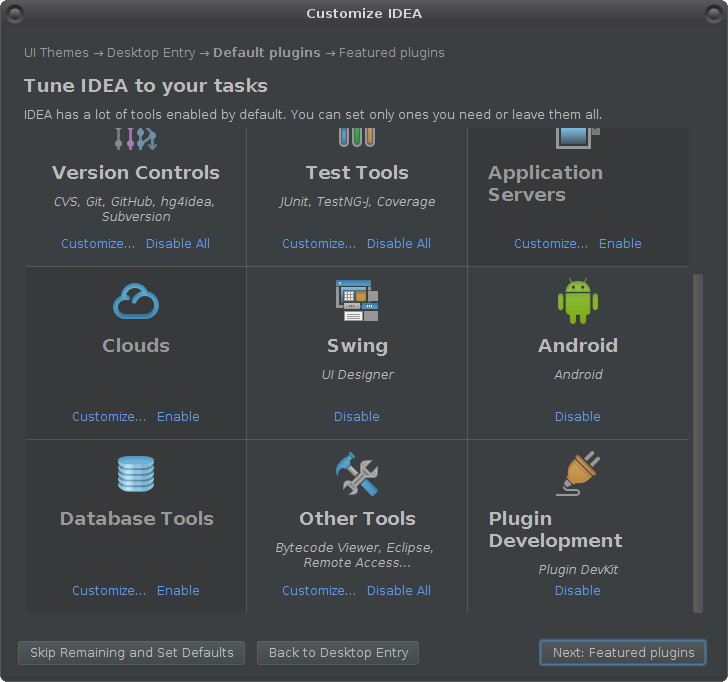Click Skip Remaining and Set Defaults
Viewport: 728px width, 682px height.
click(131, 653)
